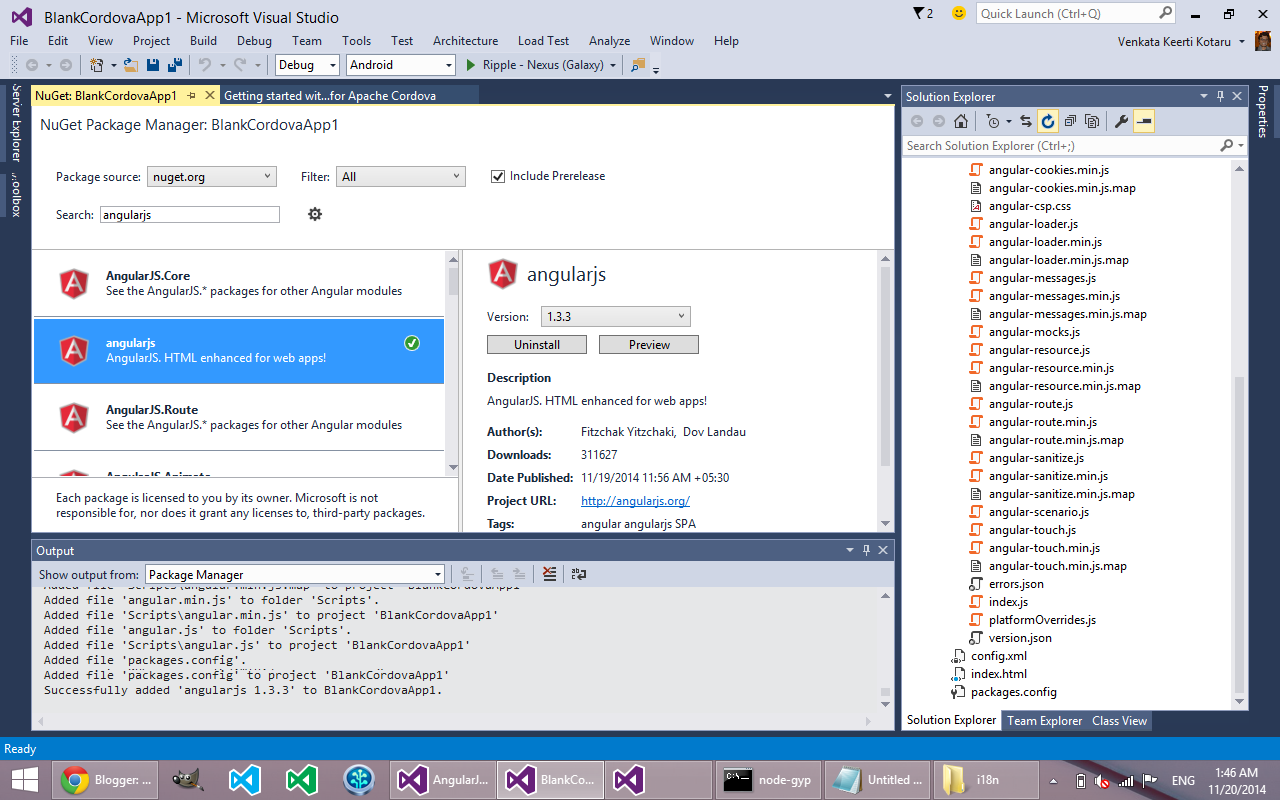This screenshot has height=800, width=1280.
Task: Select config.xml in Solution Explorer
Action: [998, 656]
